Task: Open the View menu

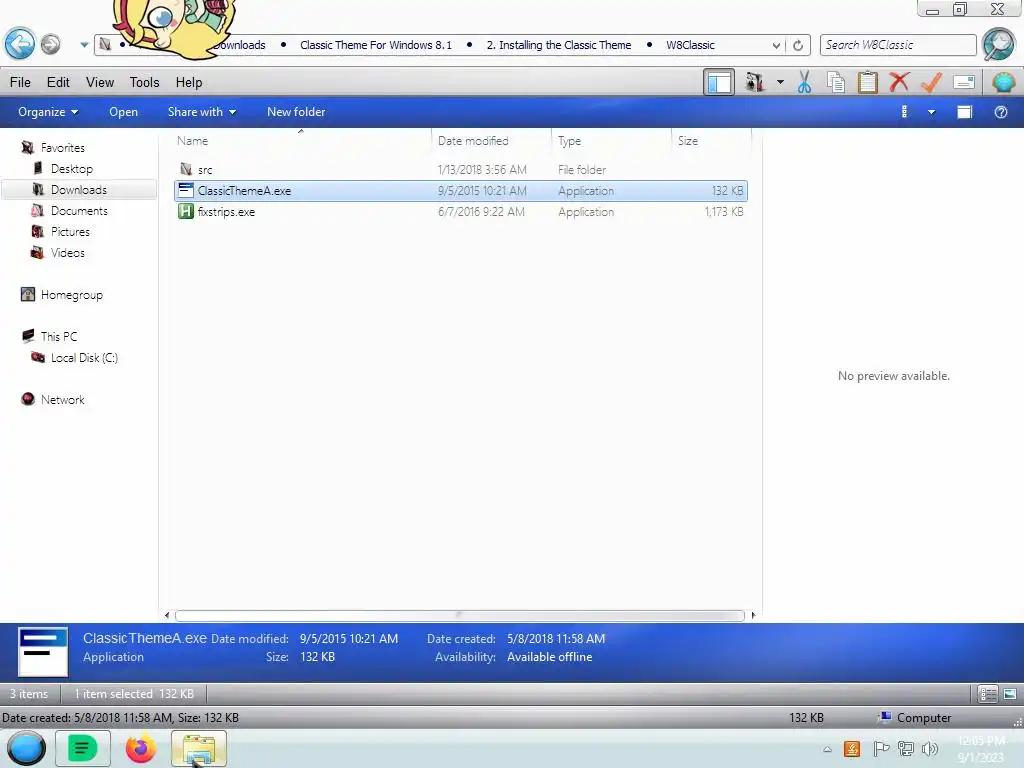Action: [100, 82]
